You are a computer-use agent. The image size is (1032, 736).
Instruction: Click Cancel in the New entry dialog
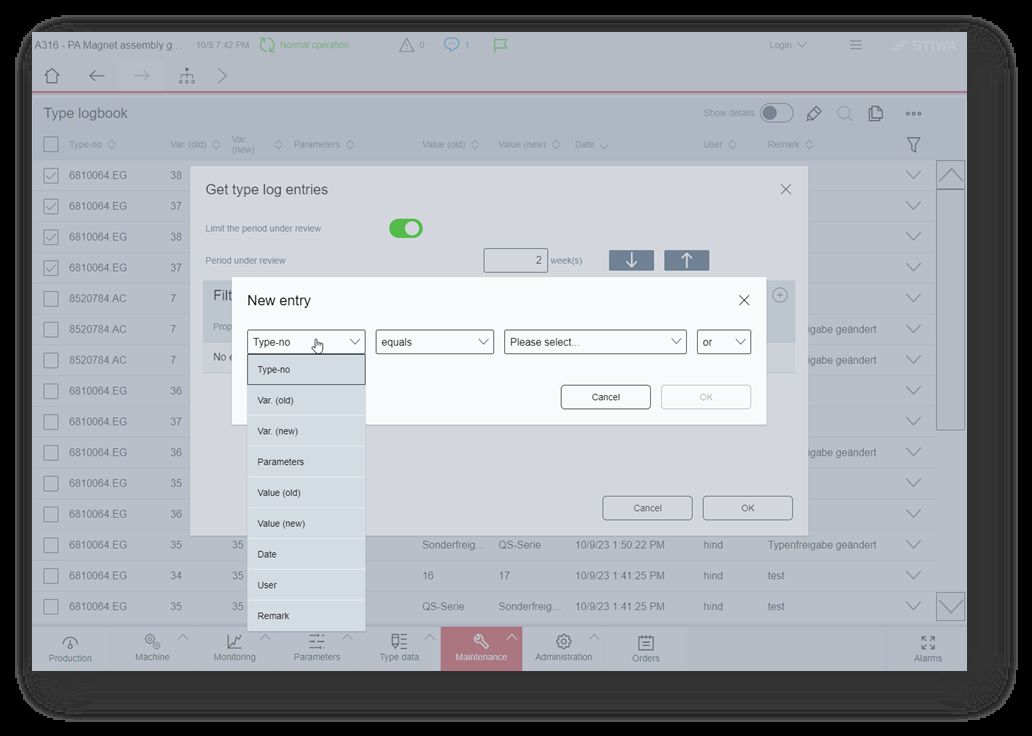(605, 397)
